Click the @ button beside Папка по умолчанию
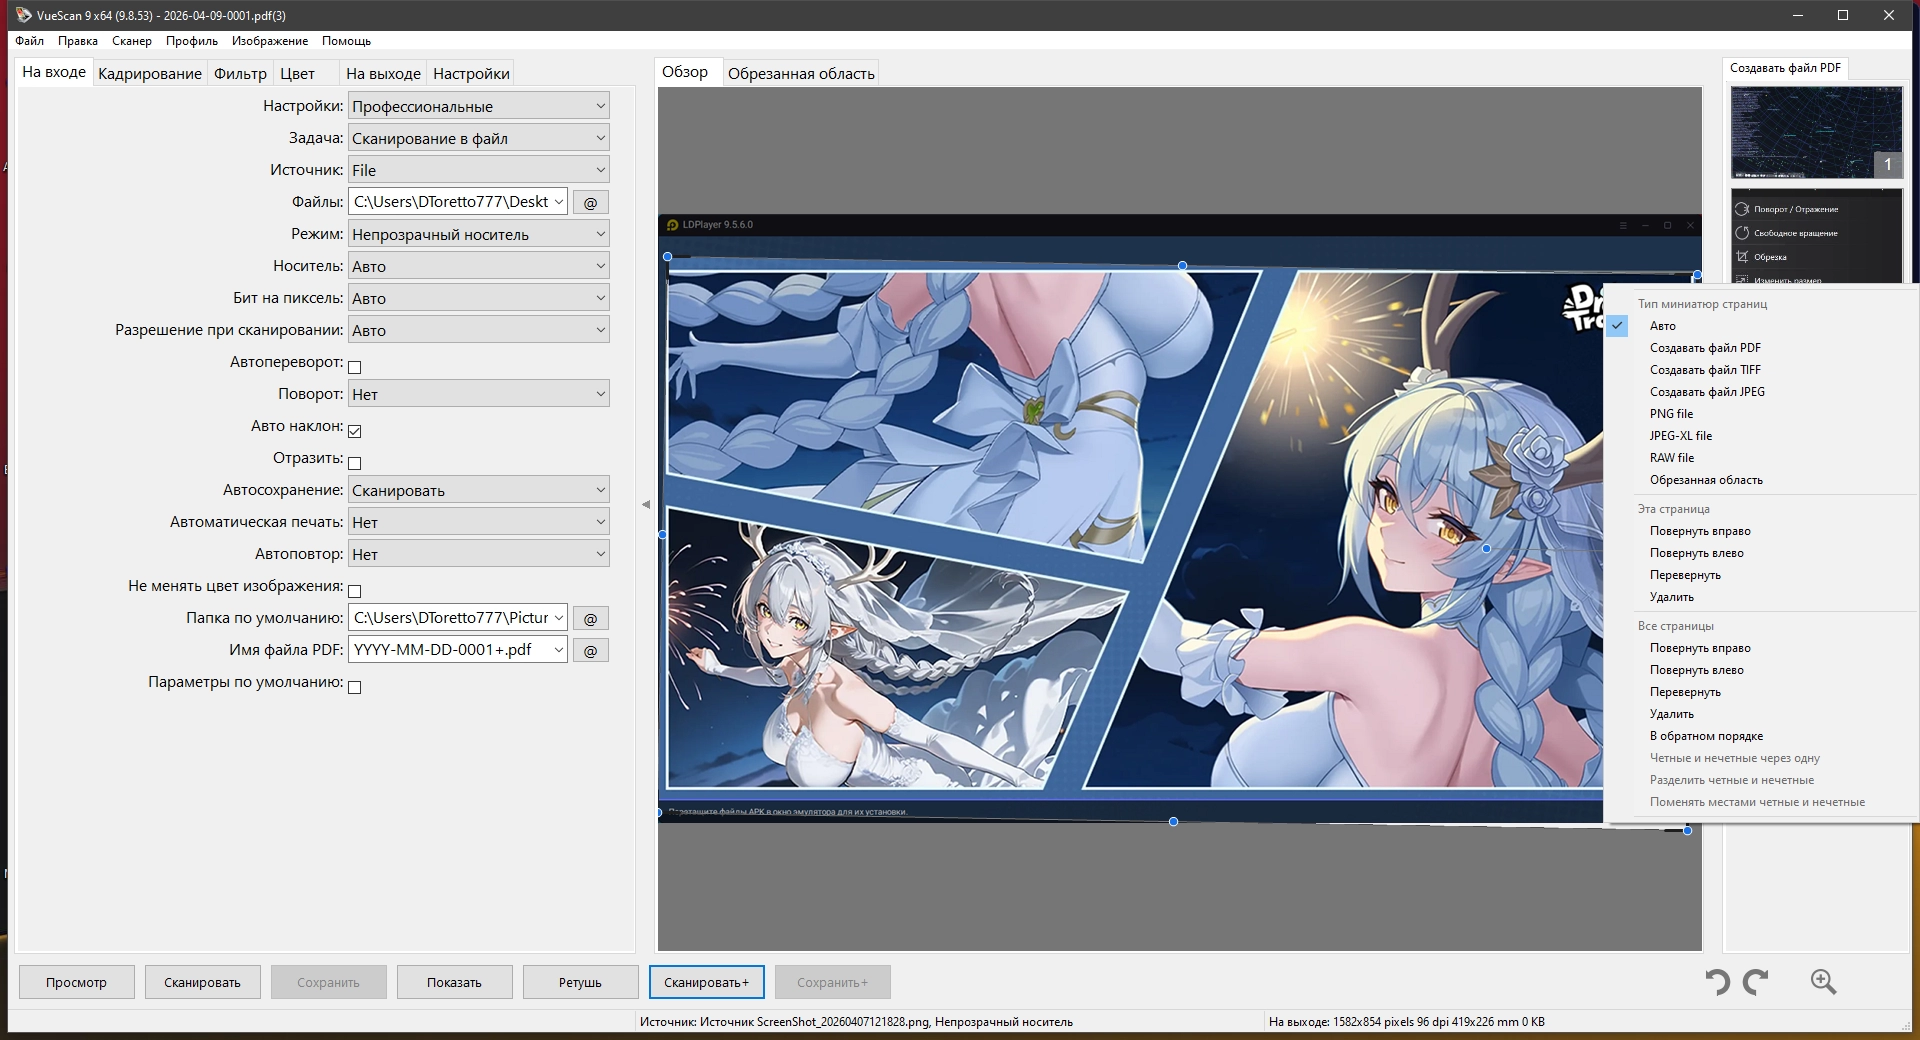Viewport: 1920px width, 1040px height. [x=590, y=618]
